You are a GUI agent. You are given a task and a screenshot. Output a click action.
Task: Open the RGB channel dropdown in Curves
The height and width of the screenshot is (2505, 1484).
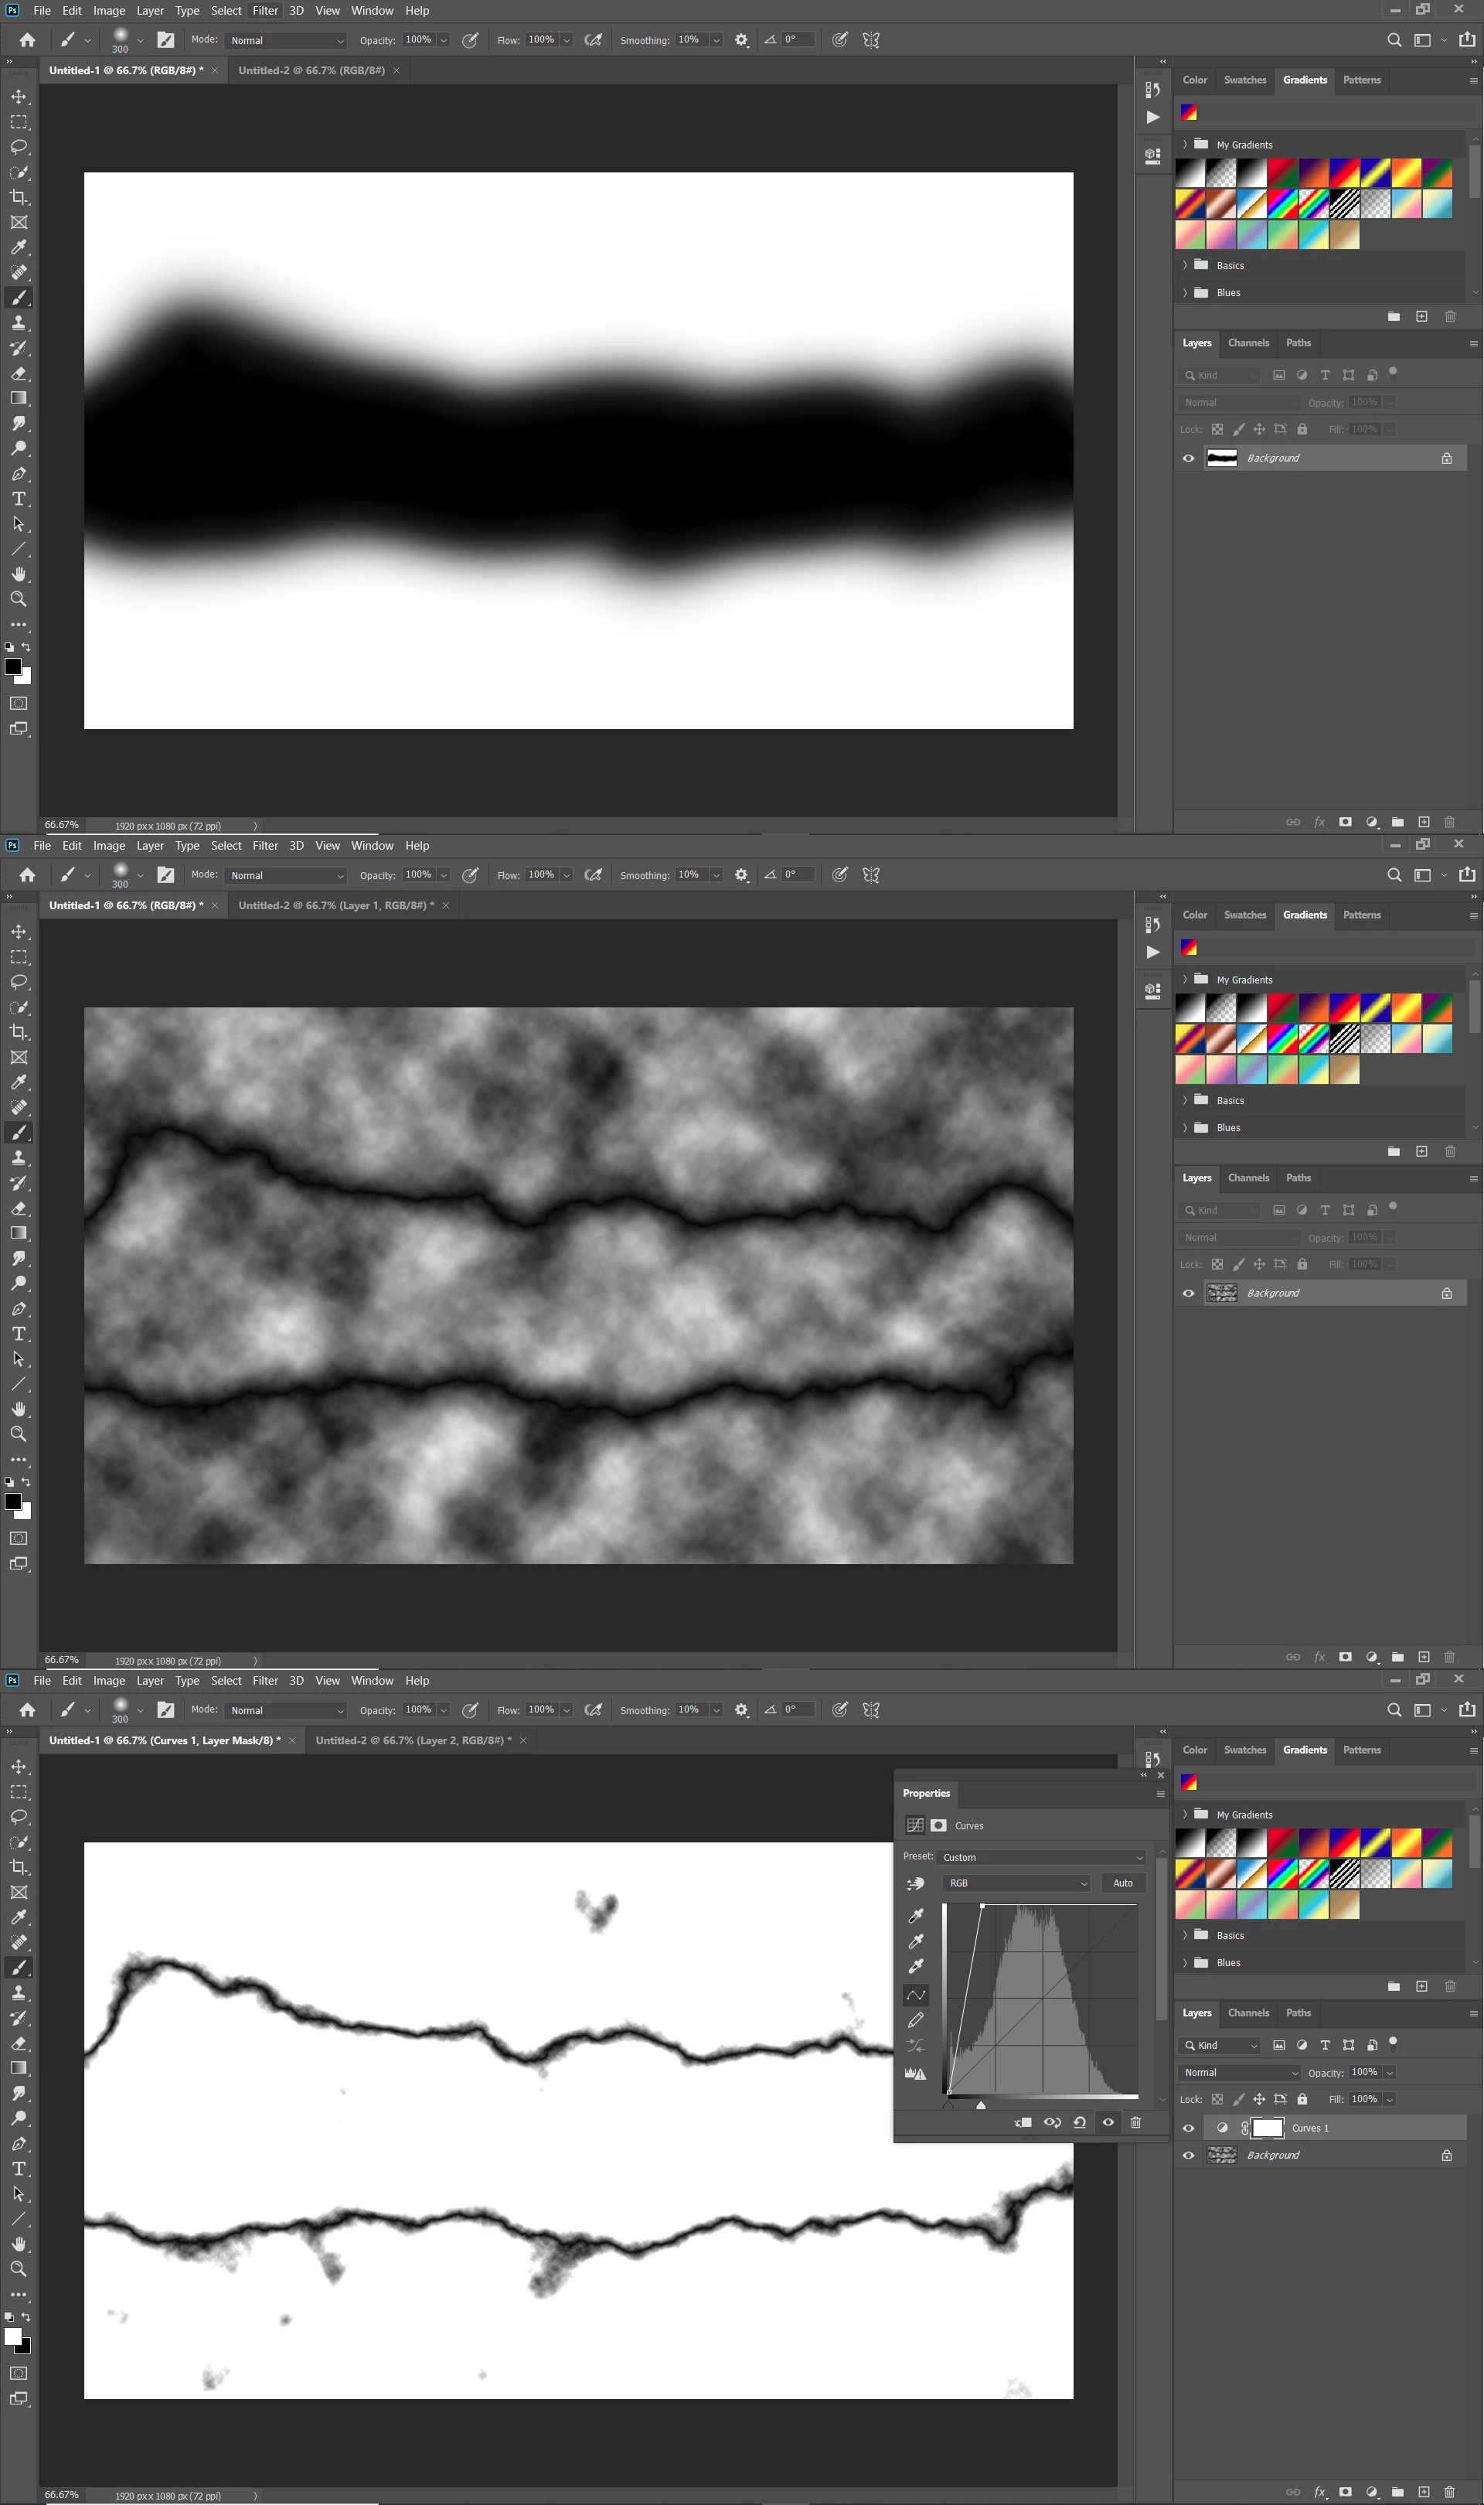pos(1017,1883)
